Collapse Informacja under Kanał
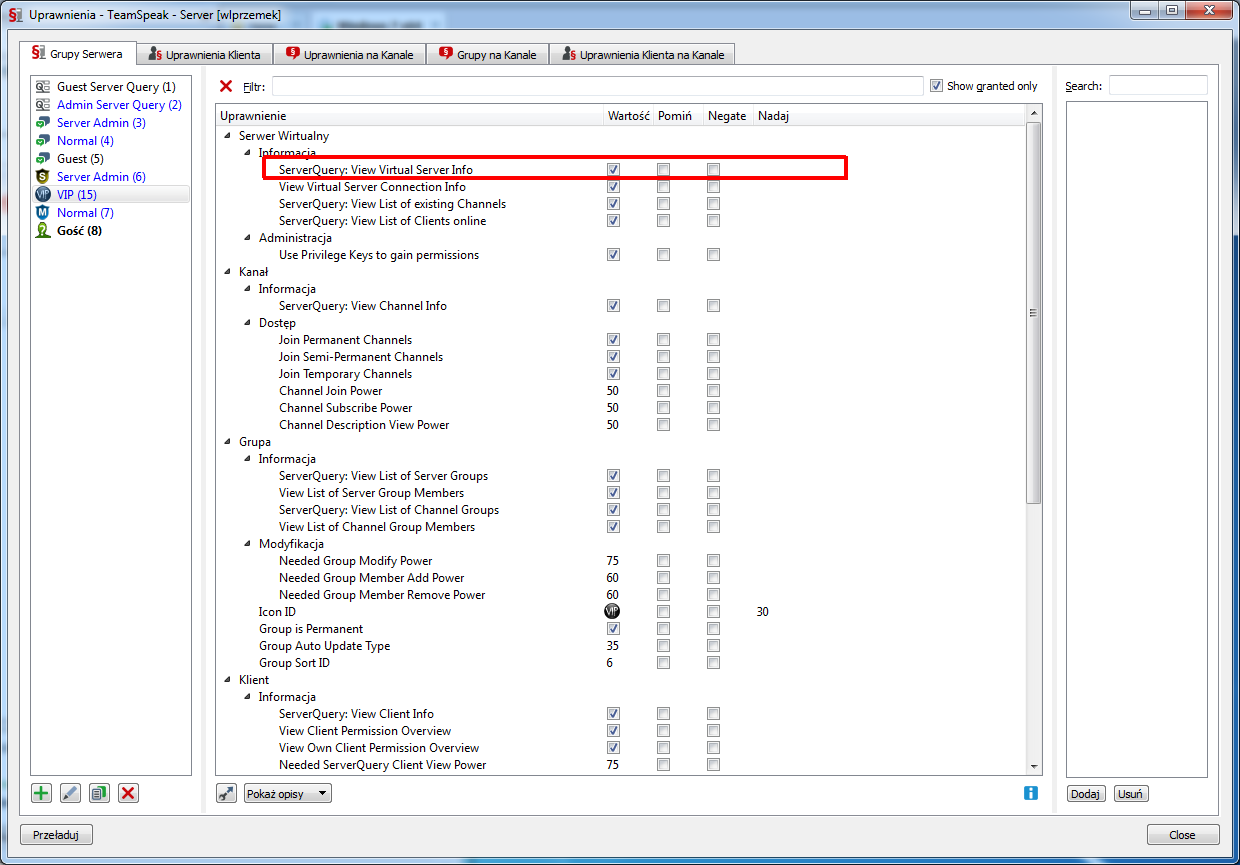The height and width of the screenshot is (865, 1240). 248,289
